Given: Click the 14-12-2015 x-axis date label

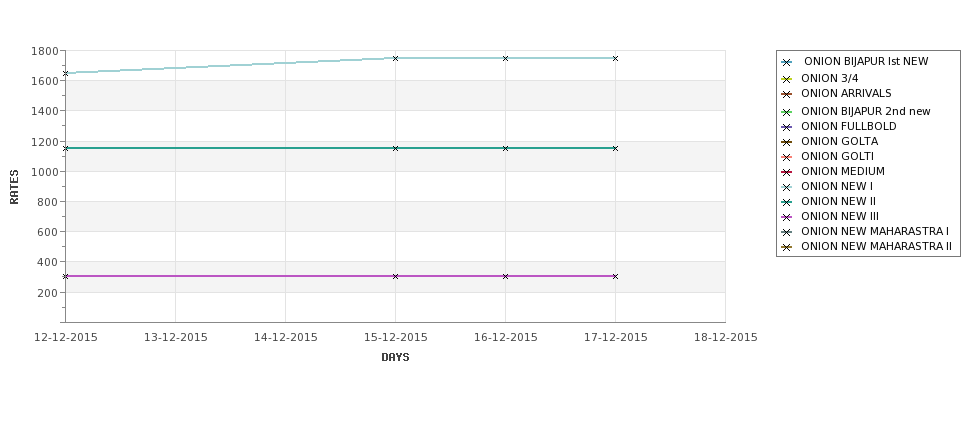Looking at the screenshot, I should click(285, 338).
